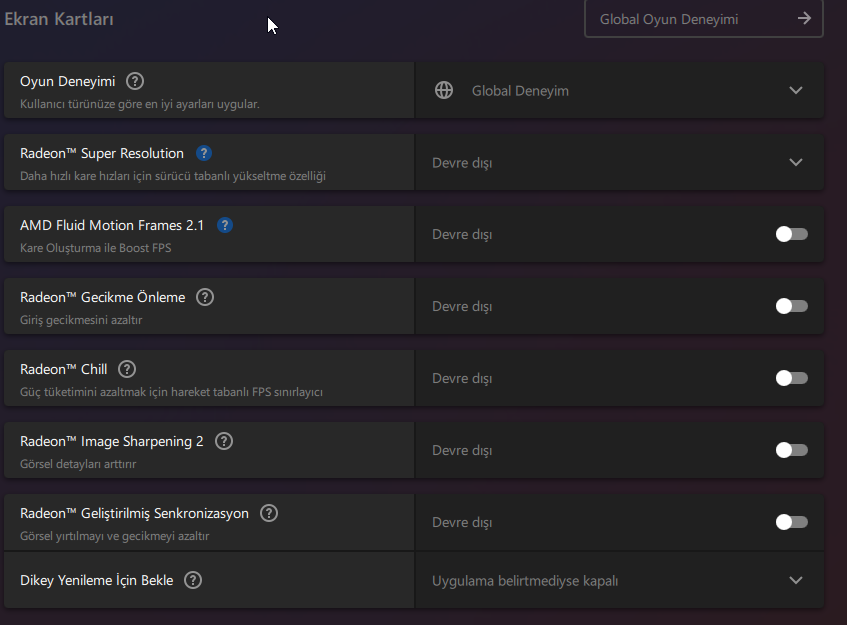The width and height of the screenshot is (847, 625).
Task: Open help for Dikey Yenileme İçin Bekle
Action: pyautogui.click(x=193, y=580)
